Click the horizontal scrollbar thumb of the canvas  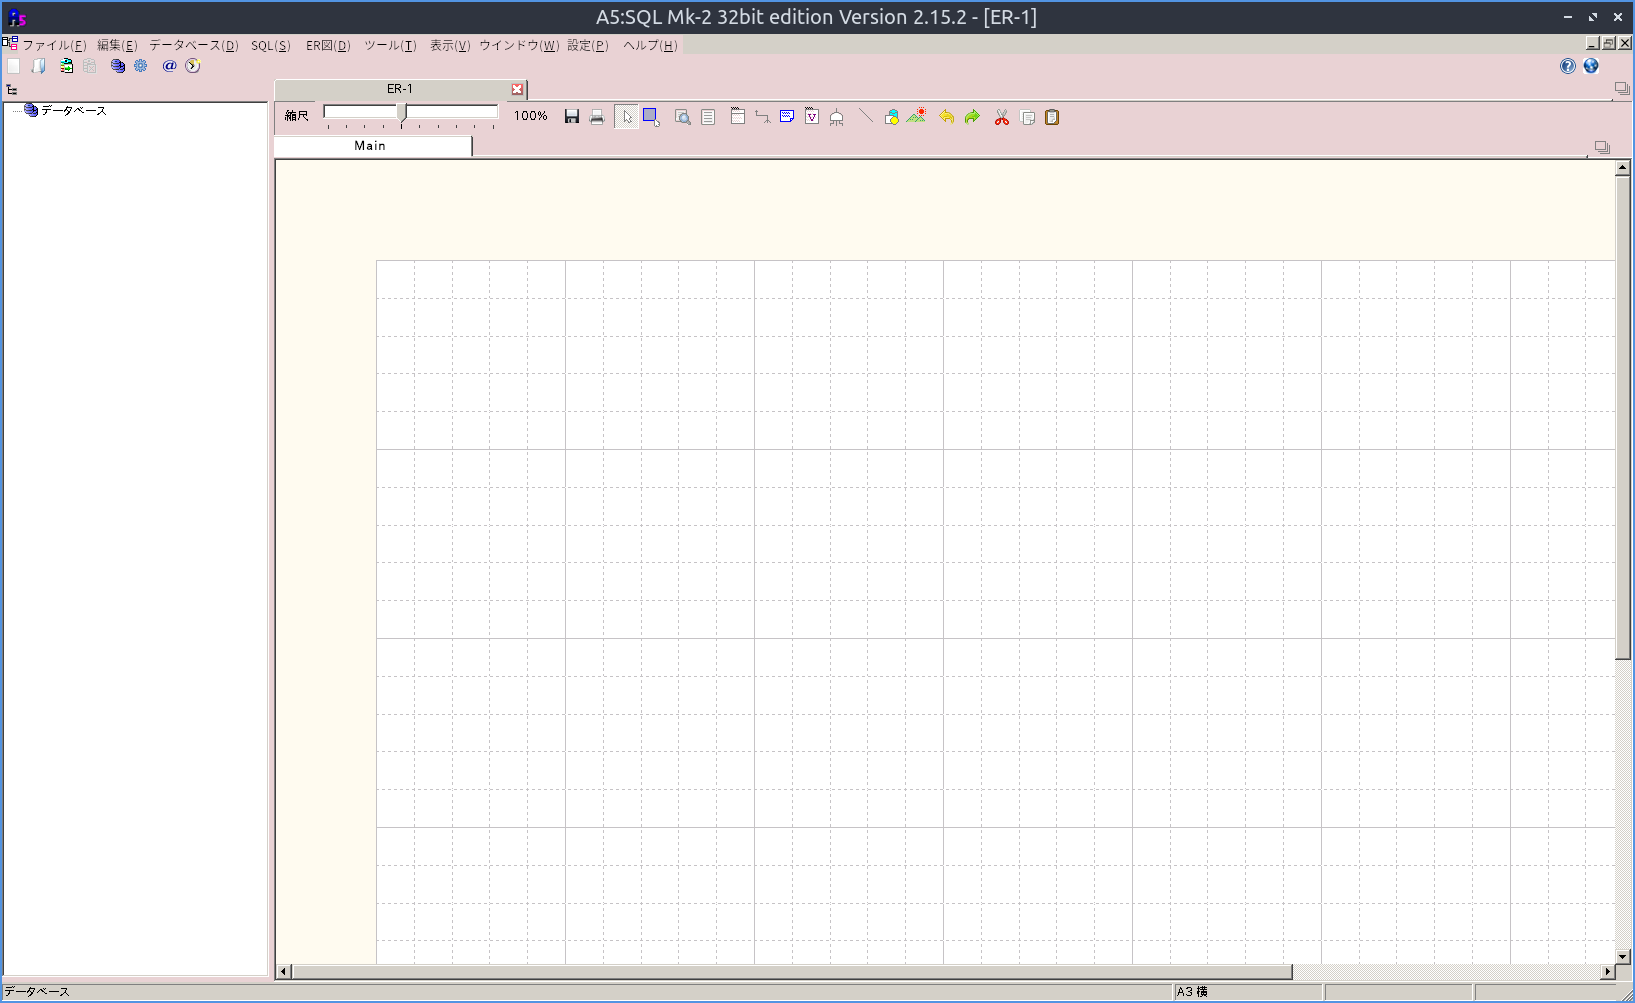791,972
